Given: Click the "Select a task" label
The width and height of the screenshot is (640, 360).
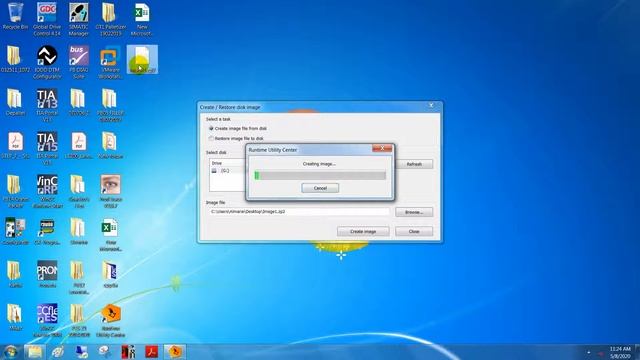Looking at the screenshot, I should [x=218, y=119].
